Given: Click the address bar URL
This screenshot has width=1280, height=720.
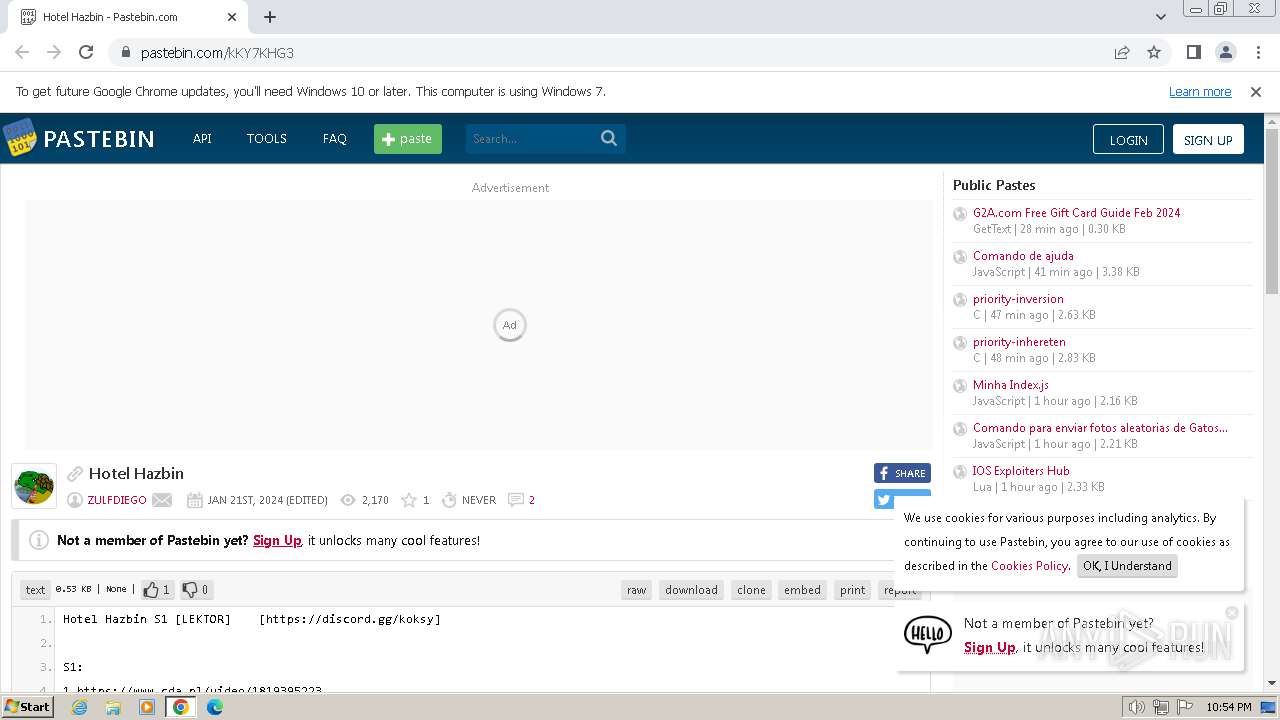Looking at the screenshot, I should pyautogui.click(x=217, y=53).
